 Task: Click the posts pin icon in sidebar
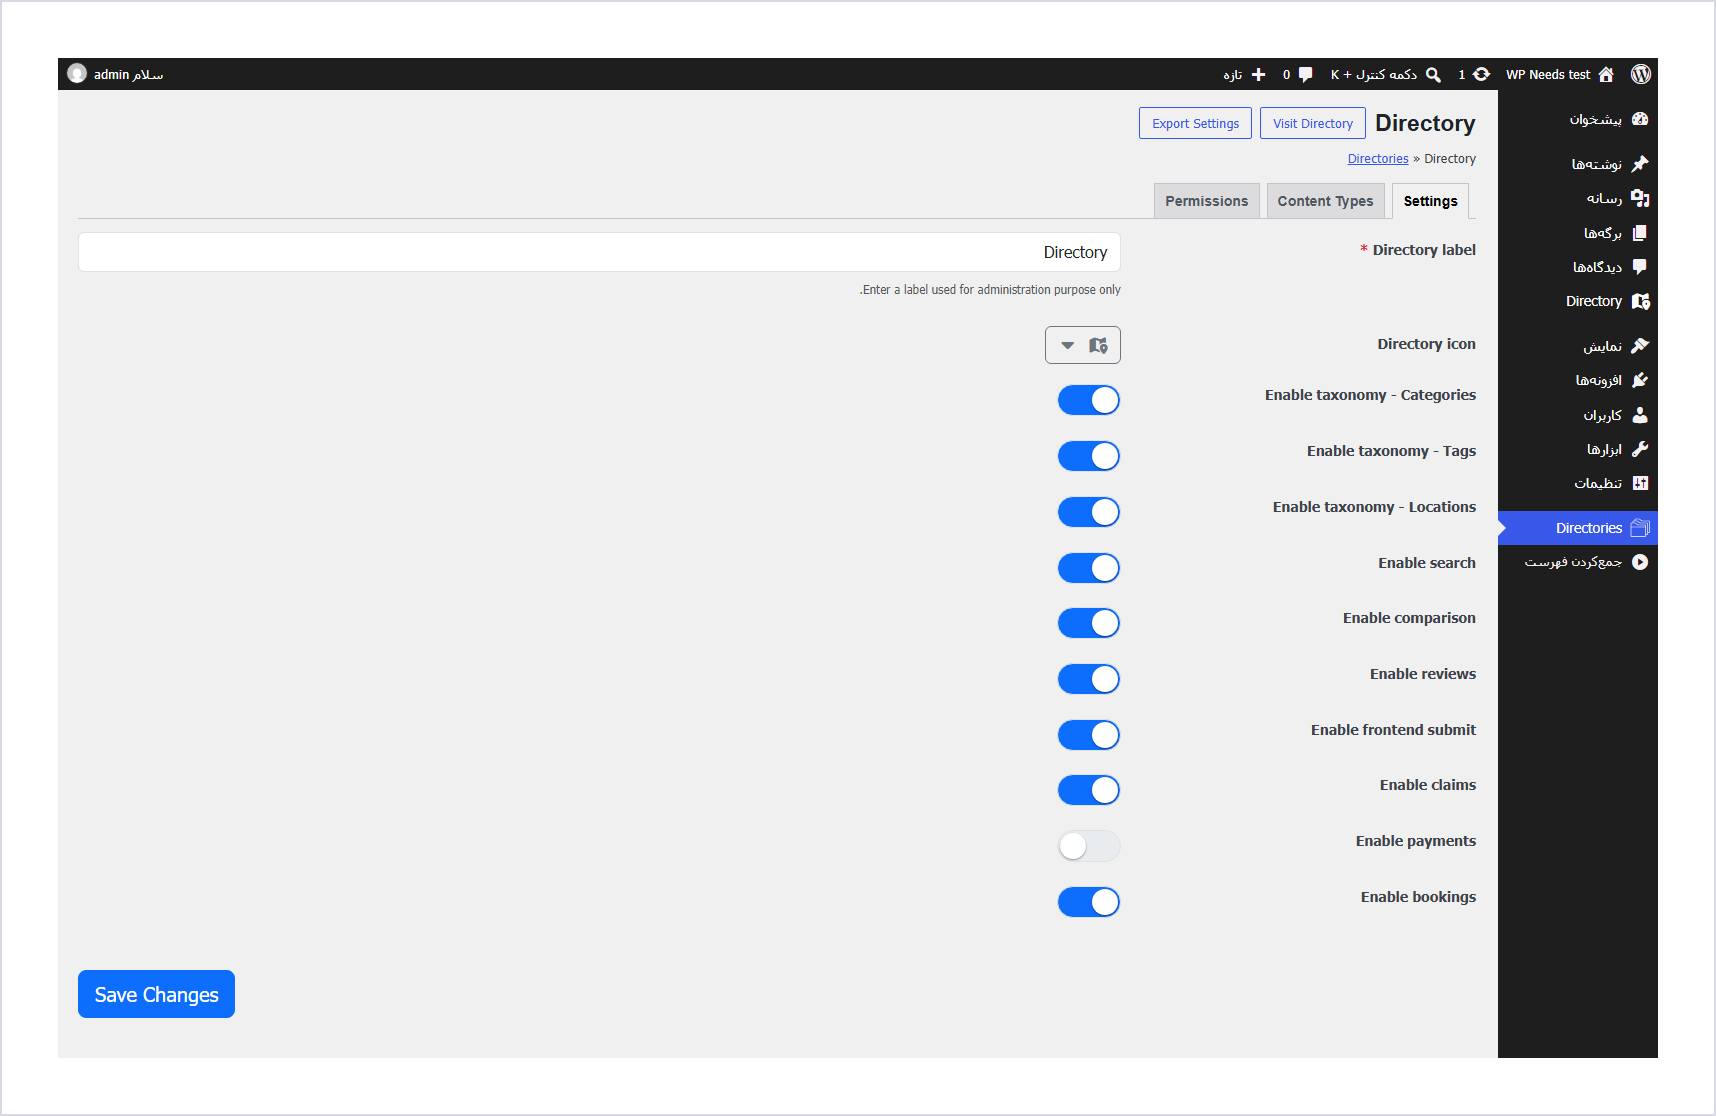tap(1640, 164)
